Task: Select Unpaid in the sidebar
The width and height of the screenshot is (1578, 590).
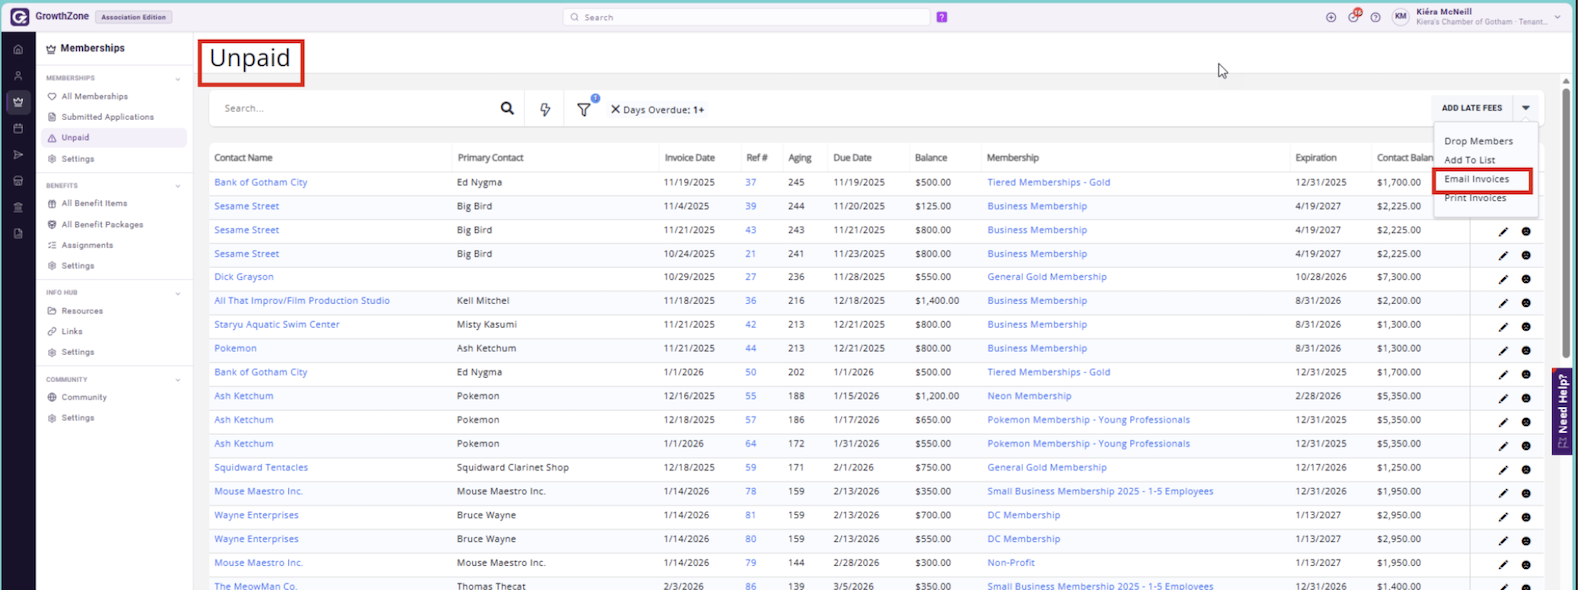Action: (x=114, y=138)
